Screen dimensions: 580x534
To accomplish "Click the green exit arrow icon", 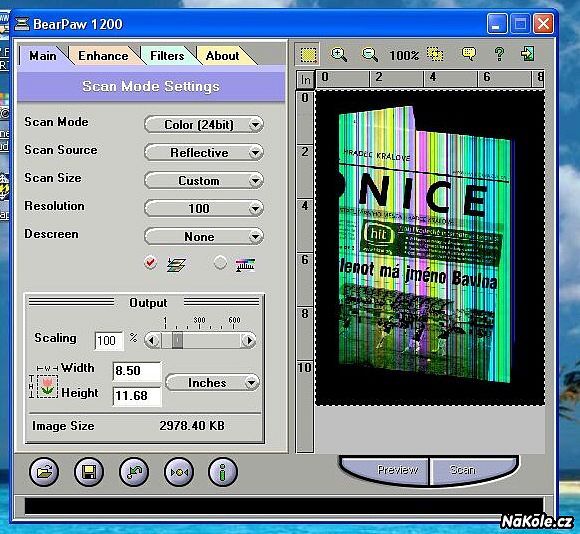I will (527, 54).
